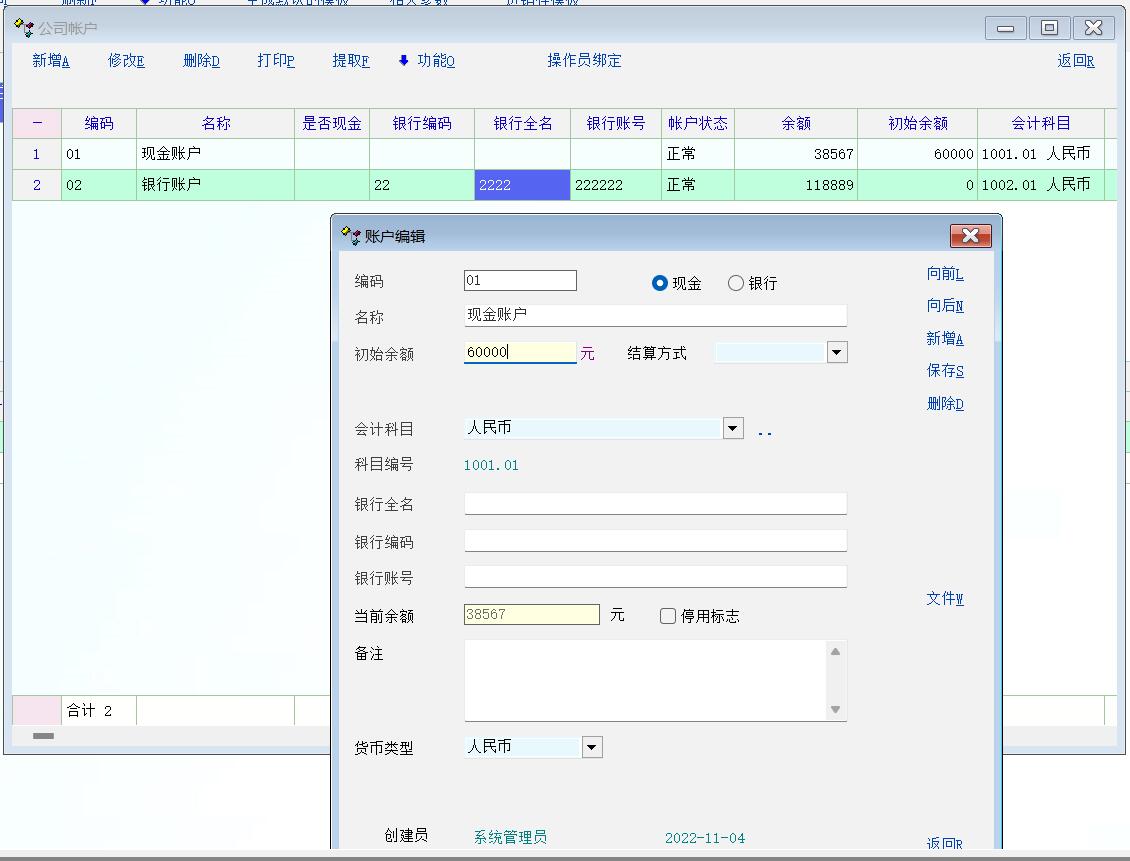Click the 公司帐户 window title icon
This screenshot has height=861, width=1130.
(24, 28)
